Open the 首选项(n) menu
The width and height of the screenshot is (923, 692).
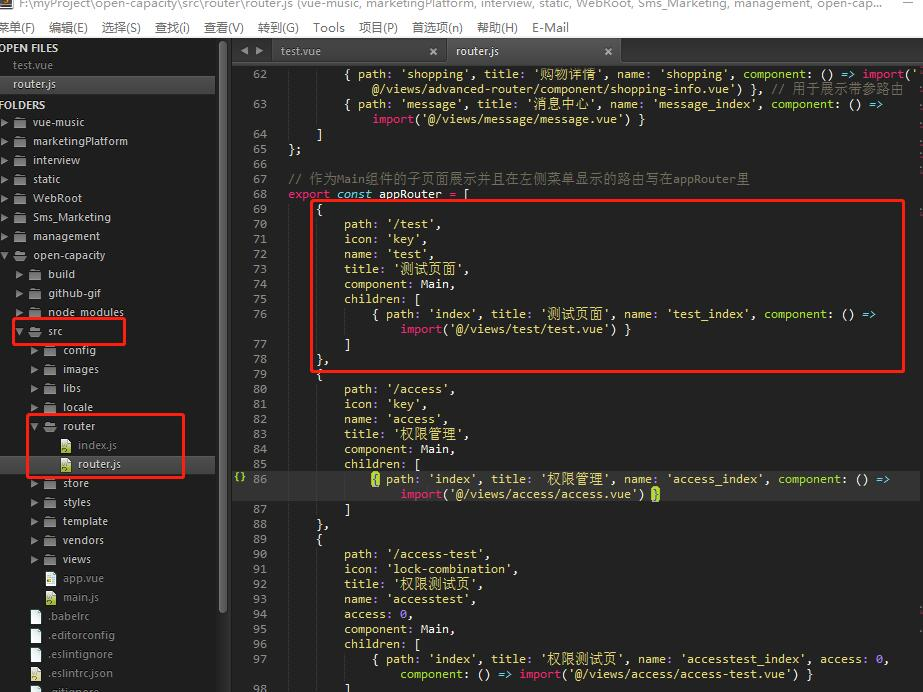pos(437,28)
